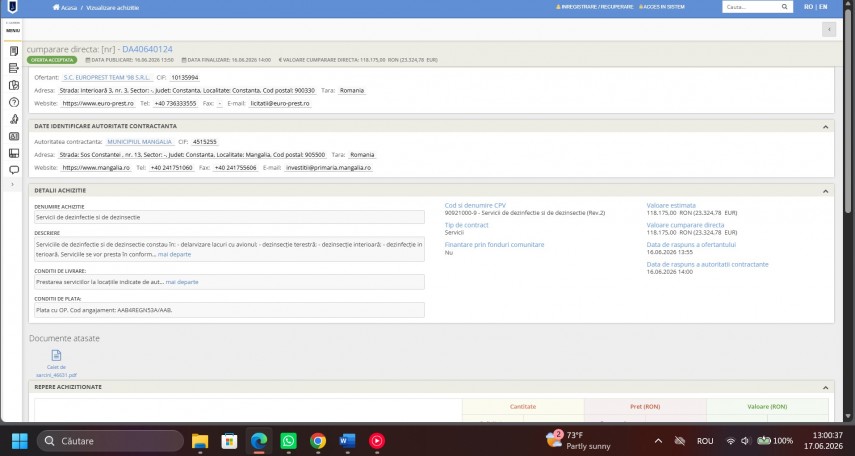Viewport: 855px width, 456px height.
Task: Switch language to RO
Action: 809,7
